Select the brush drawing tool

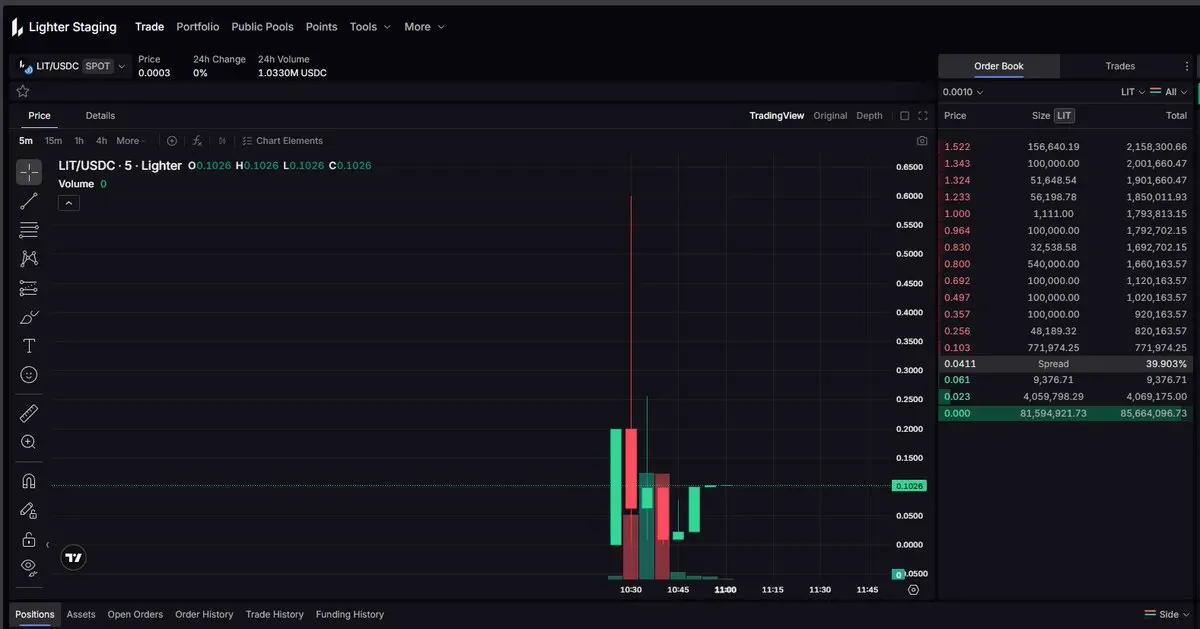click(x=29, y=317)
